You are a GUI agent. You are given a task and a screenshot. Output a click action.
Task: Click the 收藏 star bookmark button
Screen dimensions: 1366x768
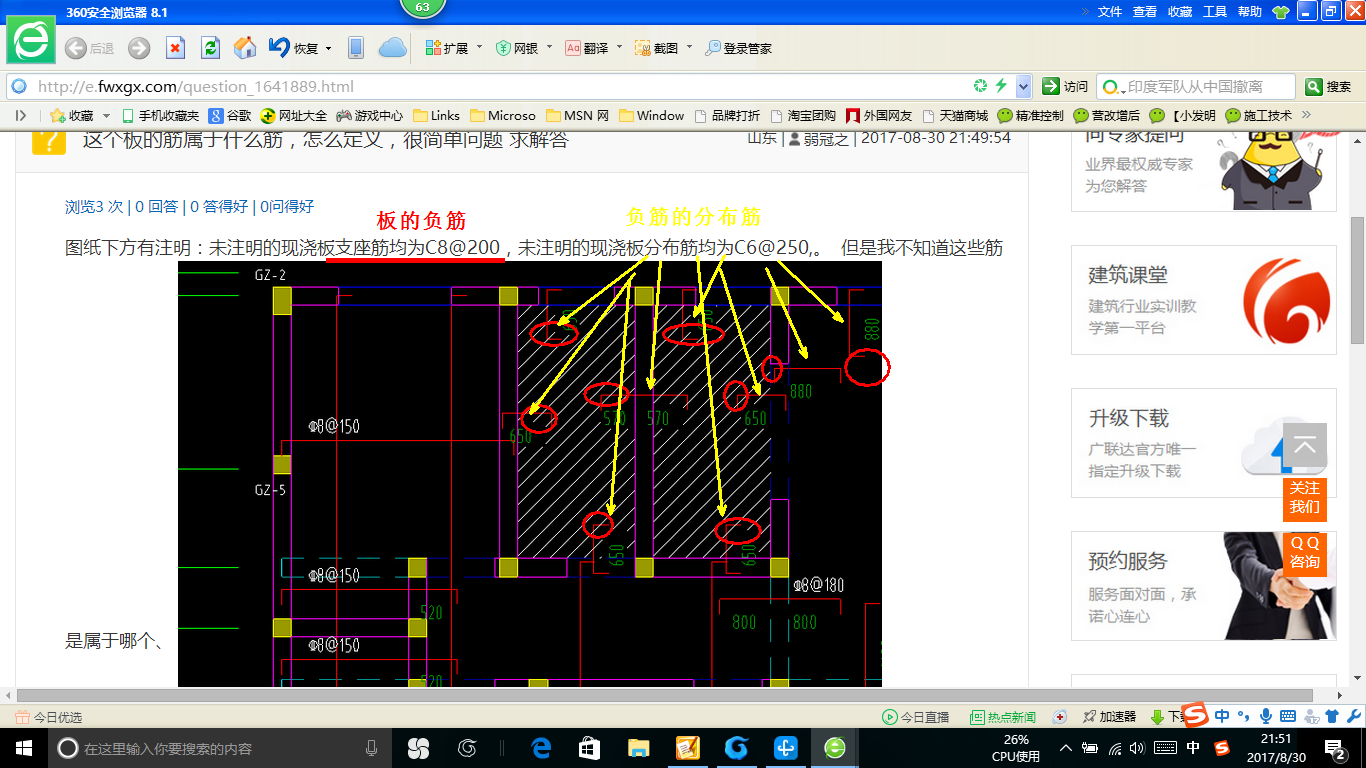(x=71, y=116)
